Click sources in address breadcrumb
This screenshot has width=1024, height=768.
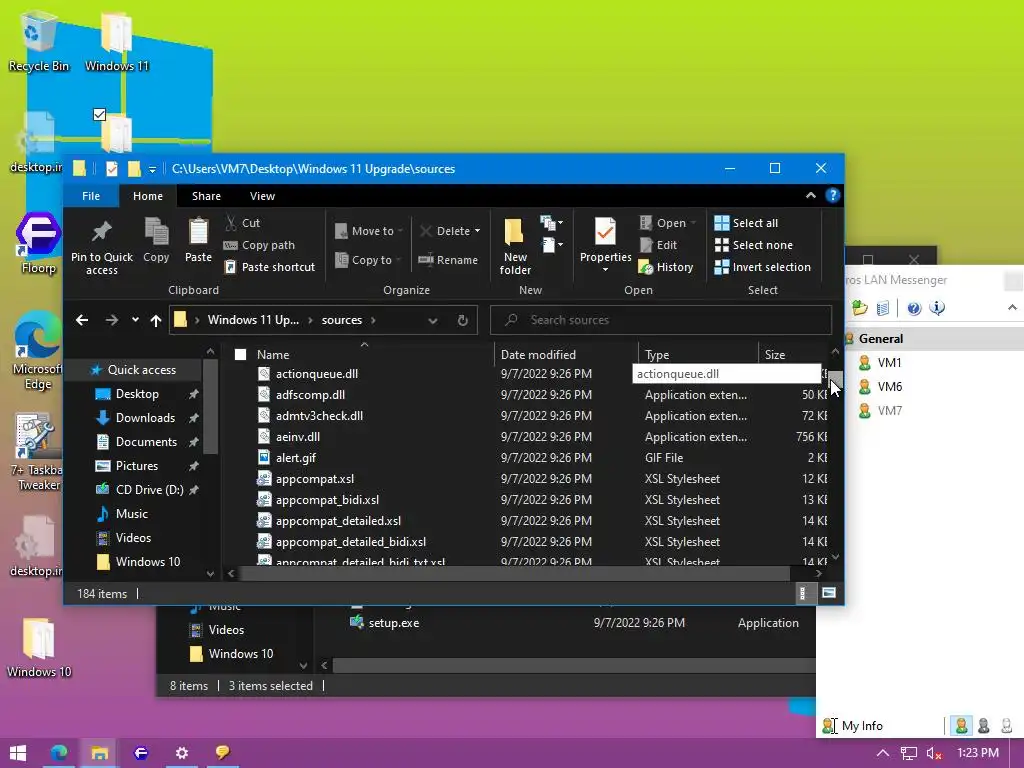click(x=342, y=320)
